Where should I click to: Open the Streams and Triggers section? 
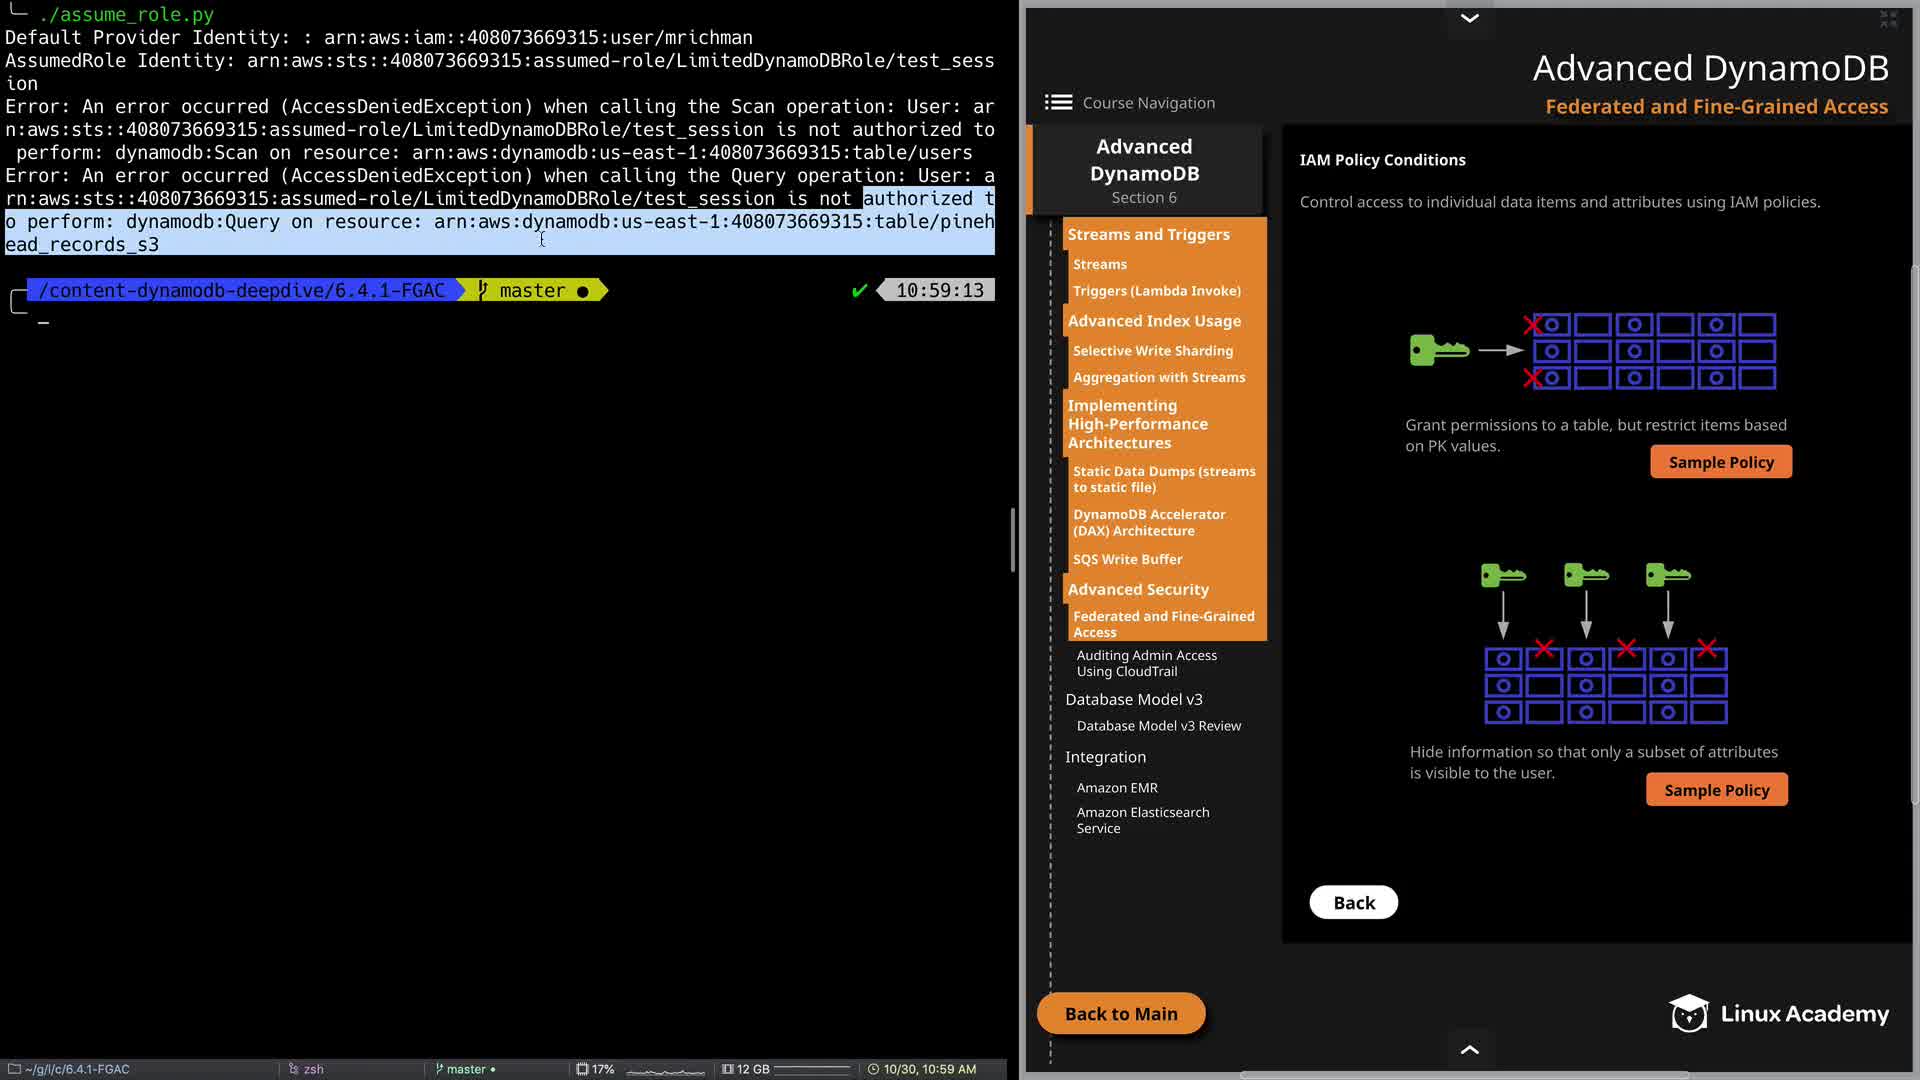point(1148,234)
